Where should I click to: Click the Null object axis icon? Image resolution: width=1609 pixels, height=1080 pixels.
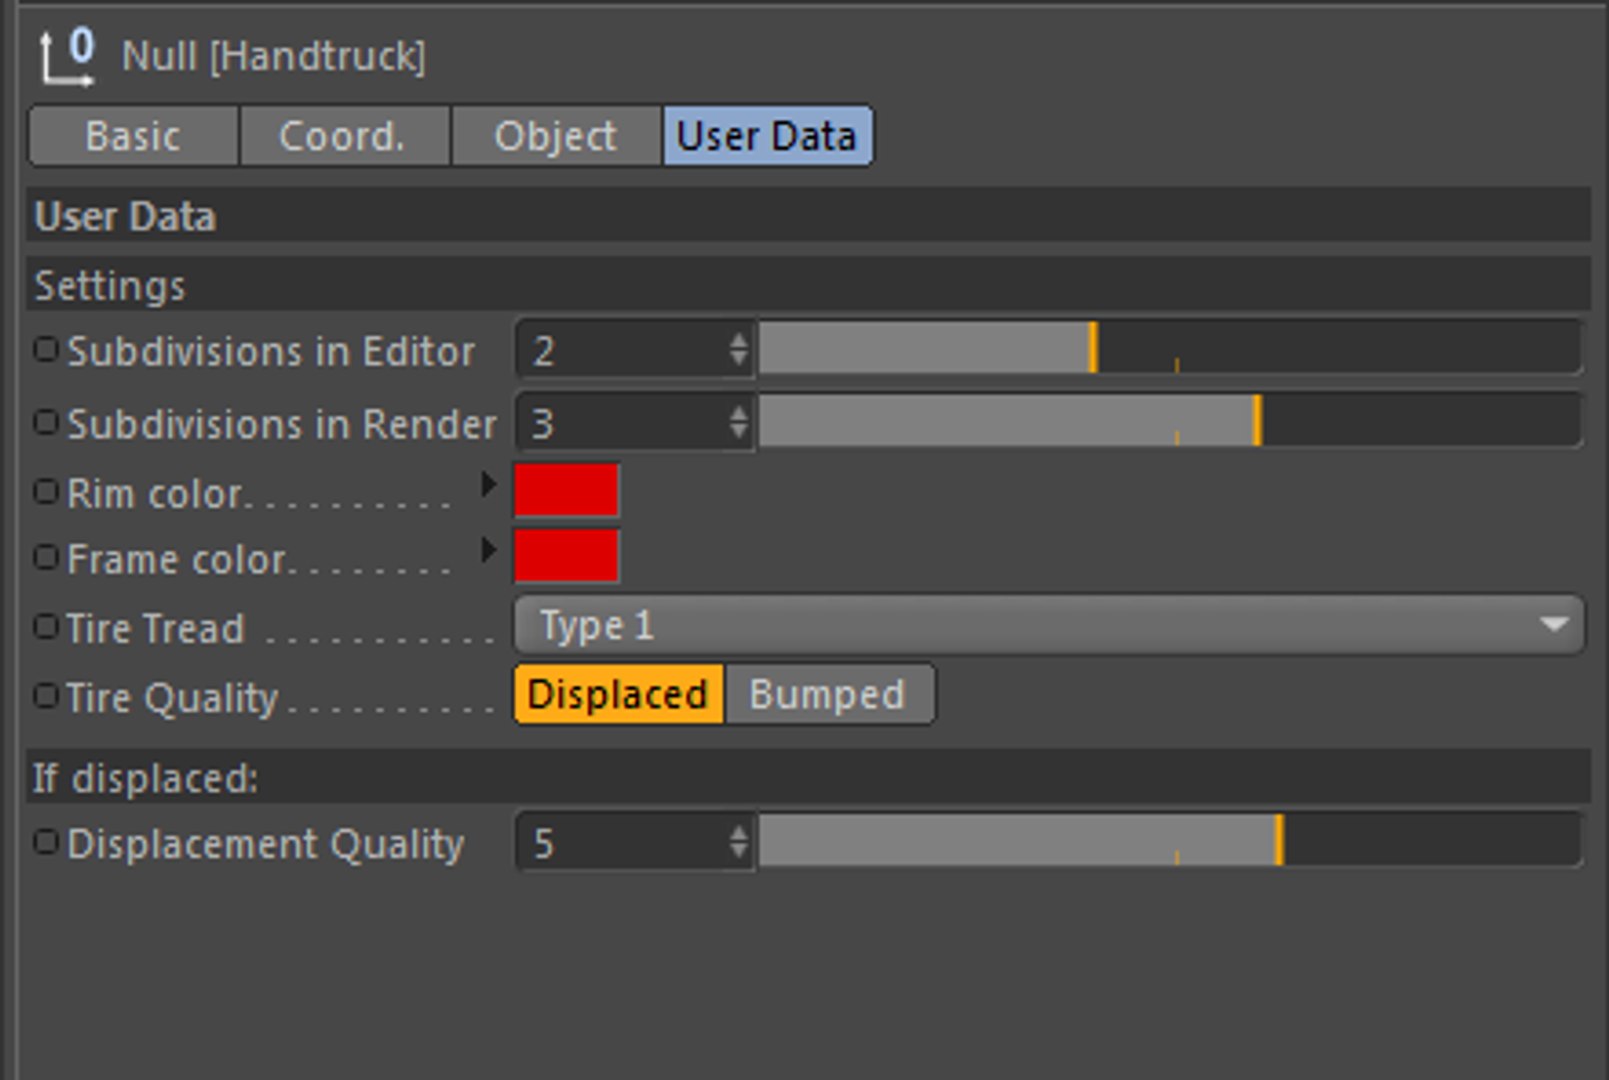click(x=67, y=57)
